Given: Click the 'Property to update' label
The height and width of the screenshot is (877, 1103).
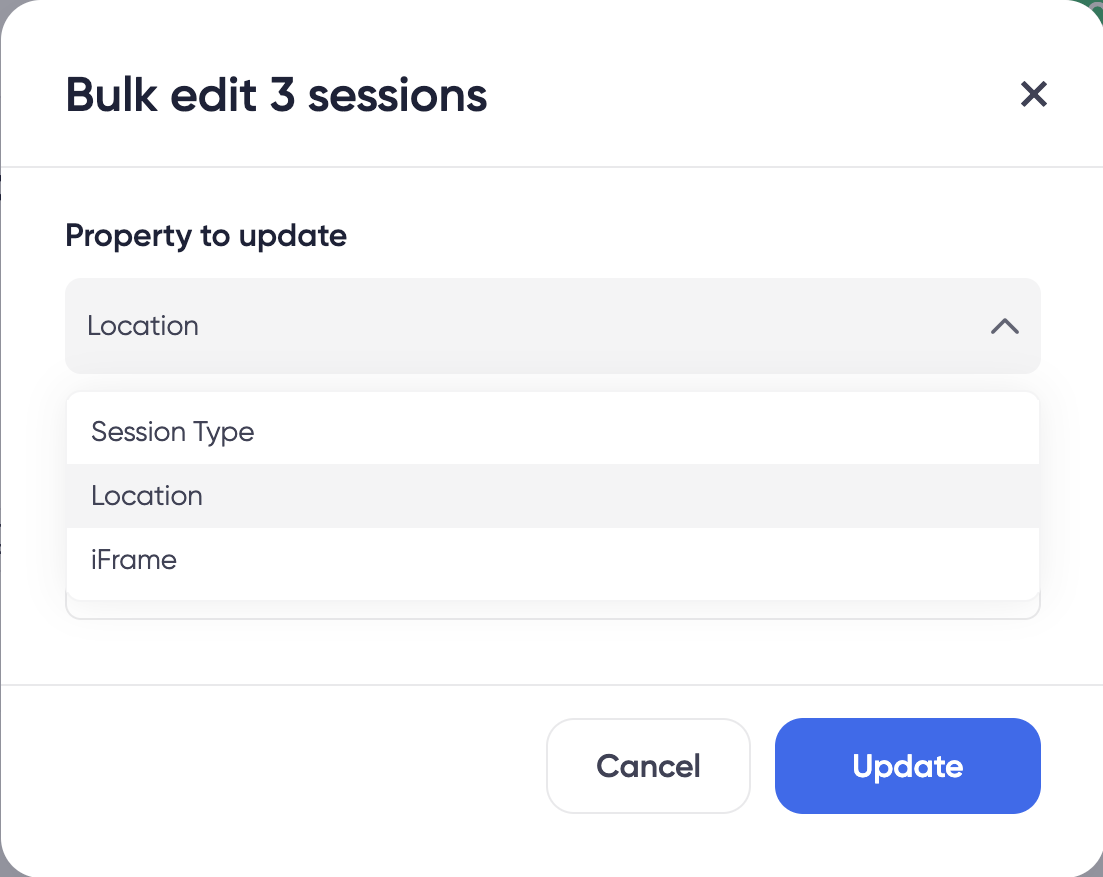Looking at the screenshot, I should (206, 236).
